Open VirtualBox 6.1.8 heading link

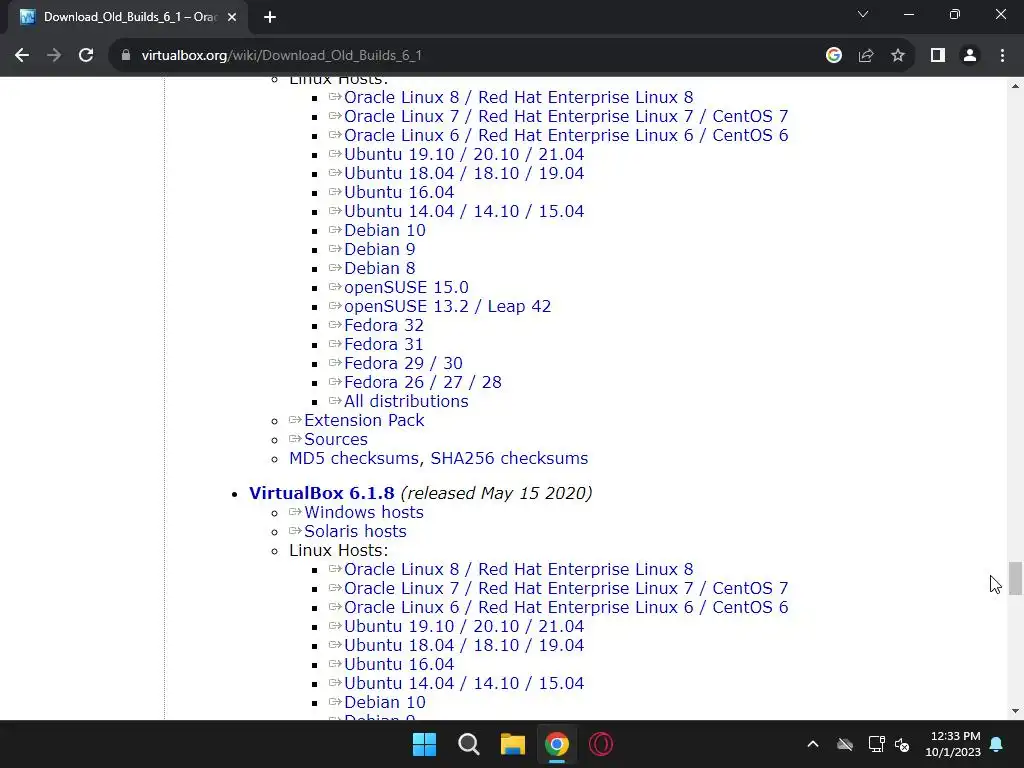[x=321, y=493]
